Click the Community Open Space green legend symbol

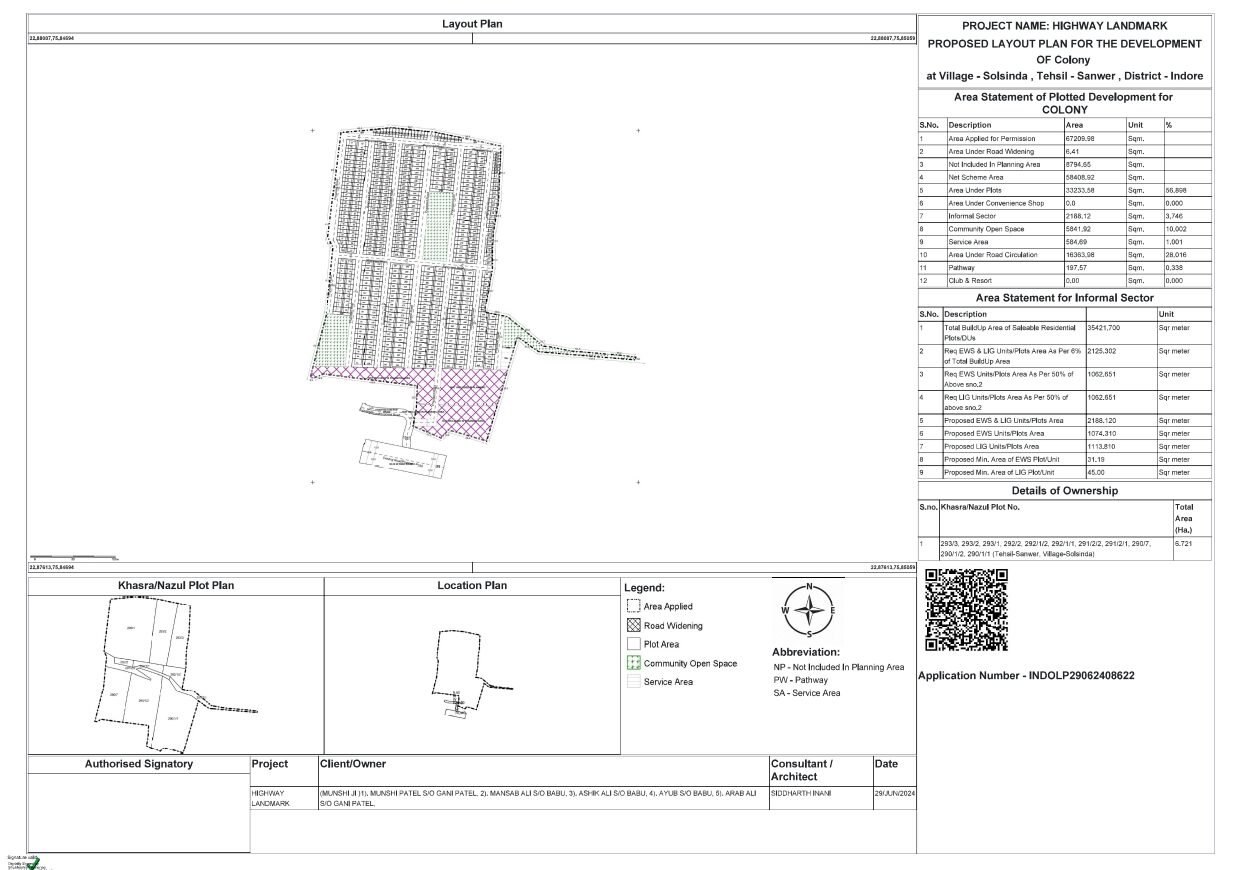[x=632, y=663]
